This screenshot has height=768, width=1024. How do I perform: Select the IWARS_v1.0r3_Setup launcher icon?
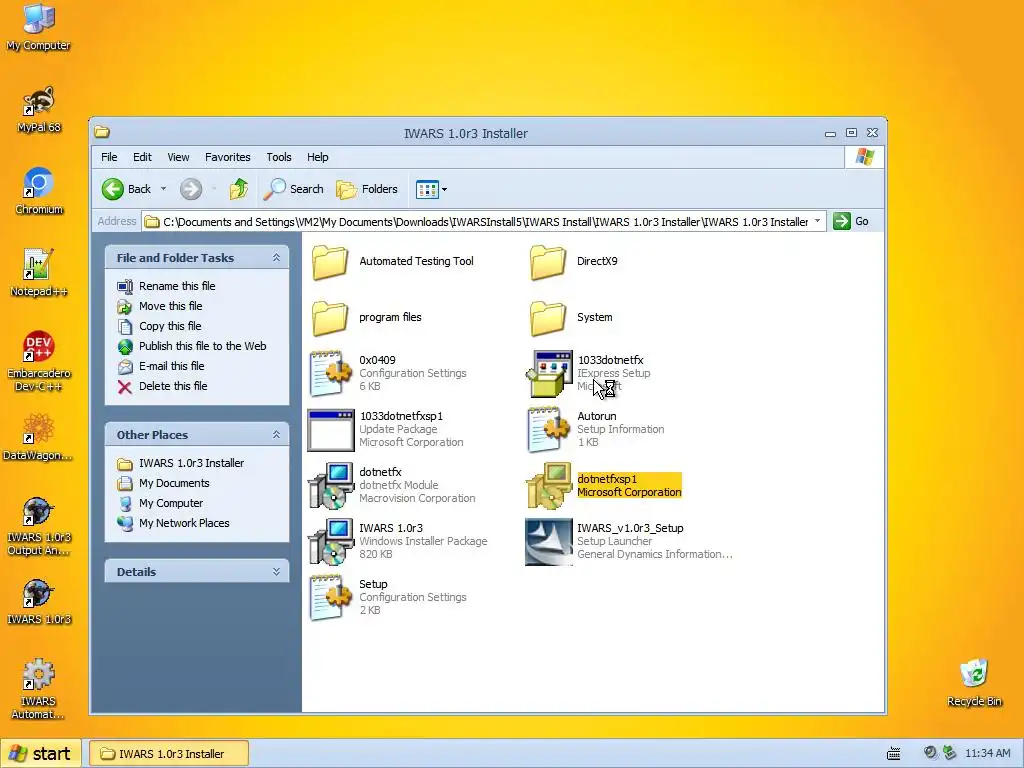549,542
